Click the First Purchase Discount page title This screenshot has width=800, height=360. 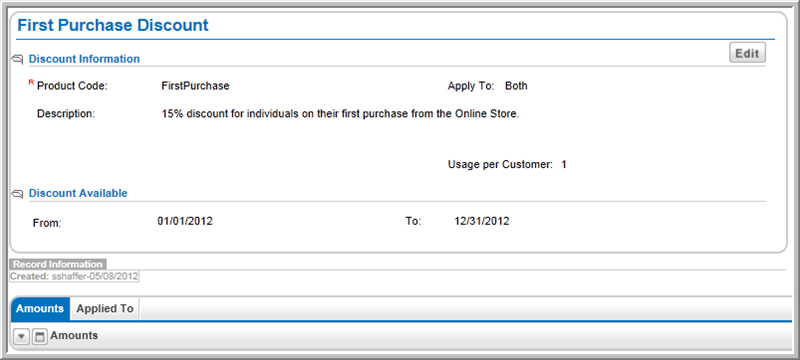(113, 25)
